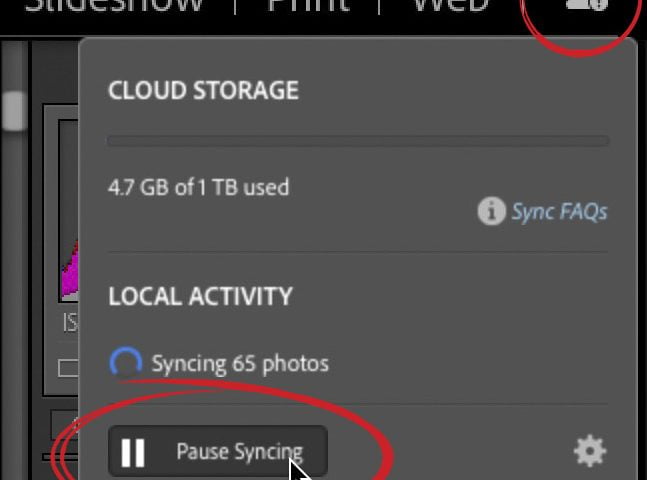Click the cloud storage usage bar
The image size is (647, 480).
(x=357, y=141)
